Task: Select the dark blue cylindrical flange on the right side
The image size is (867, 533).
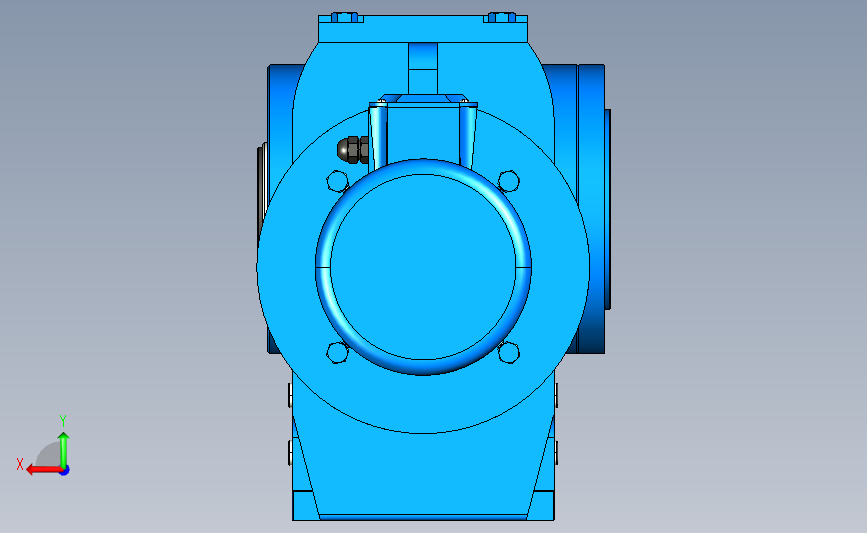Action: pos(591,209)
